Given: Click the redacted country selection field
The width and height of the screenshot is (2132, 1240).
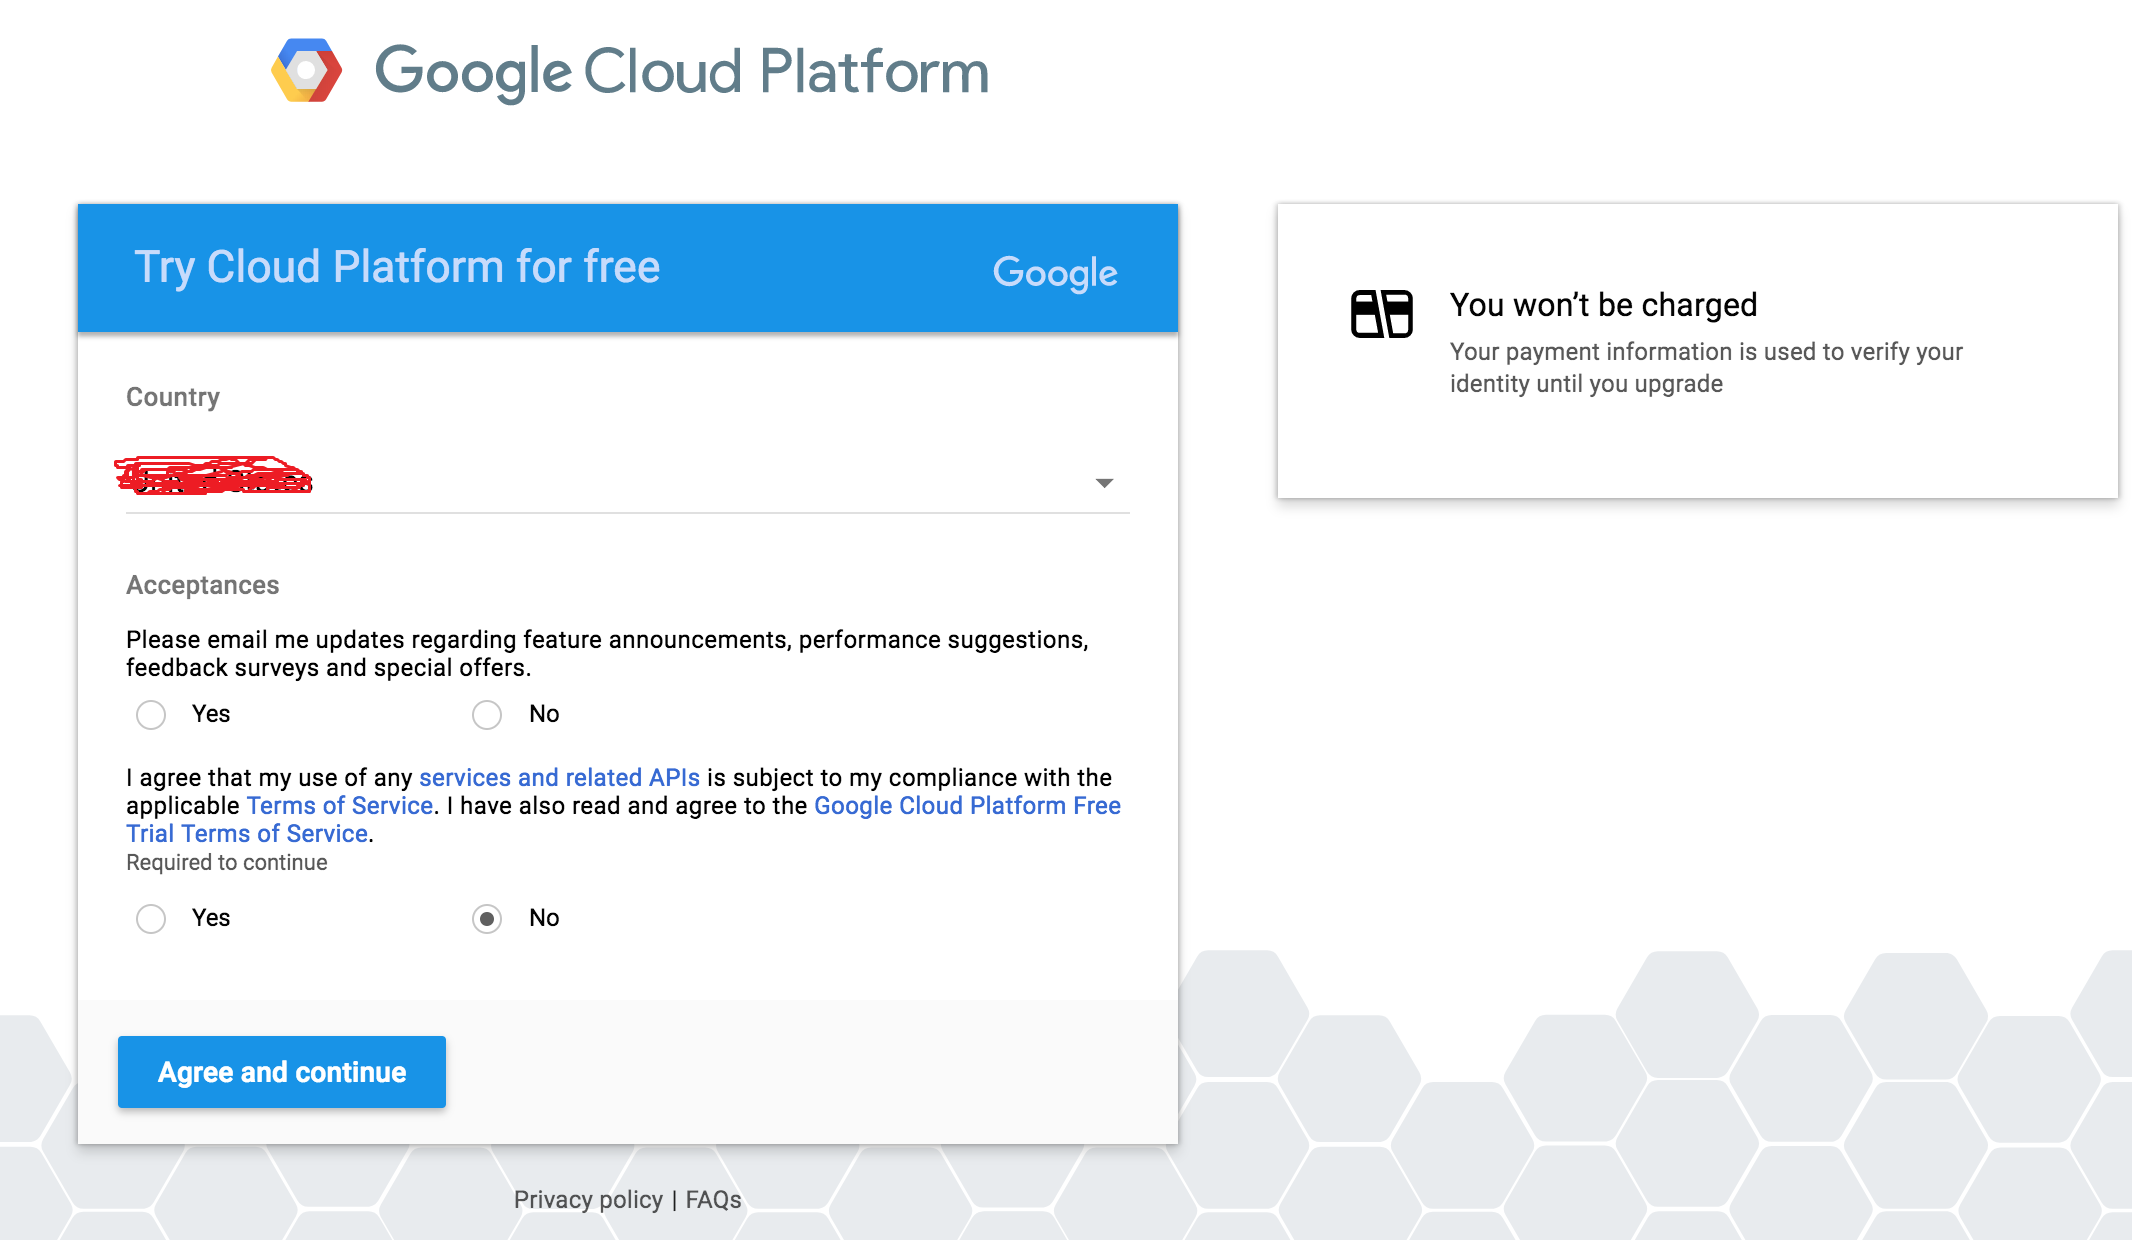Looking at the screenshot, I should (214, 477).
